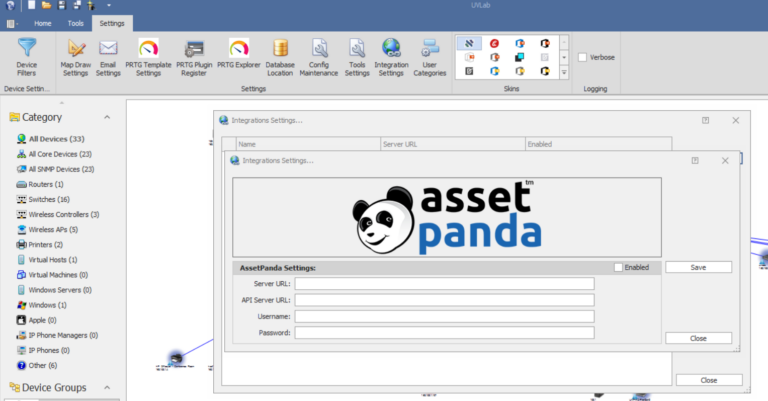
Task: Switch to Home ribbon tab
Action: pyautogui.click(x=43, y=24)
